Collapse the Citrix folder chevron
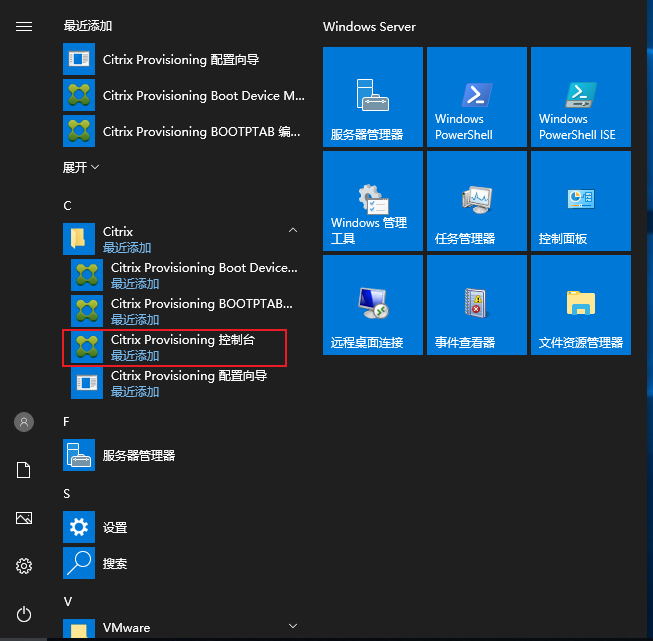The height and width of the screenshot is (641, 653). tap(292, 231)
